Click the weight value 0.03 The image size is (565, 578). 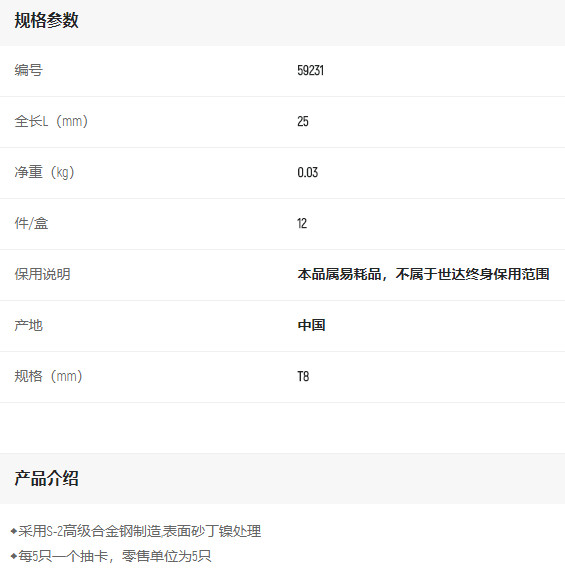[308, 172]
